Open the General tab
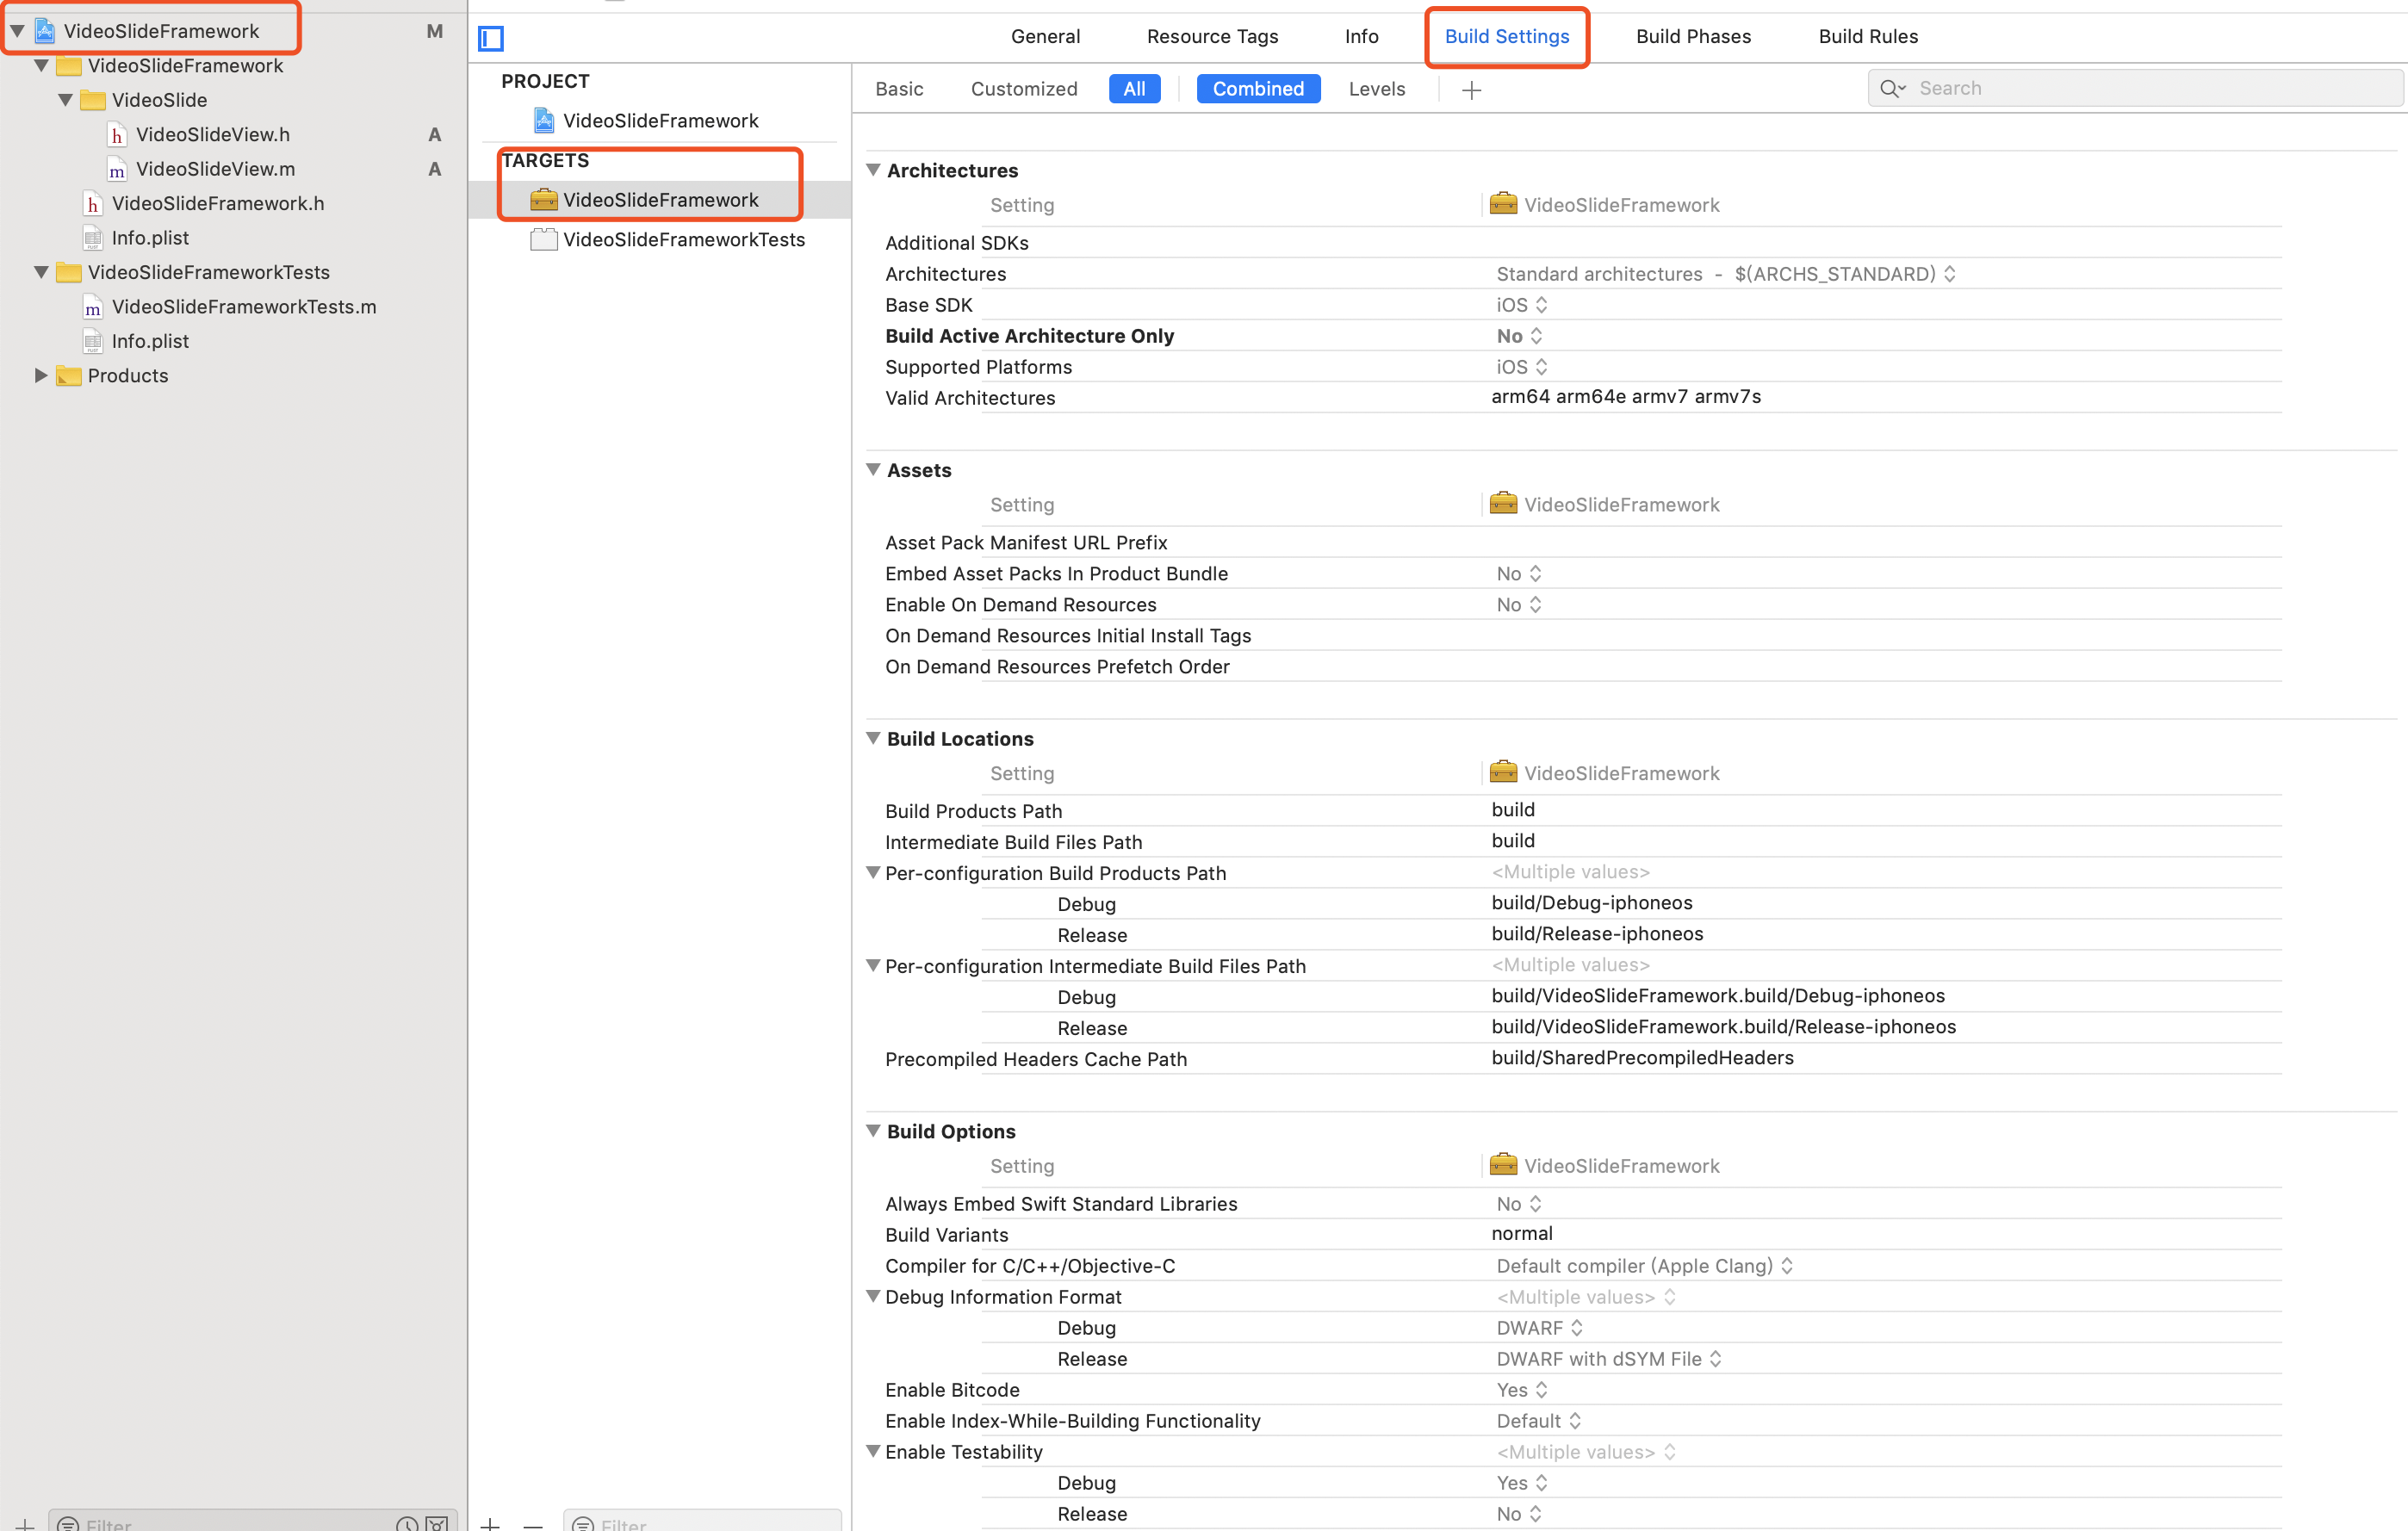The image size is (2408, 1531). pos(1045,36)
